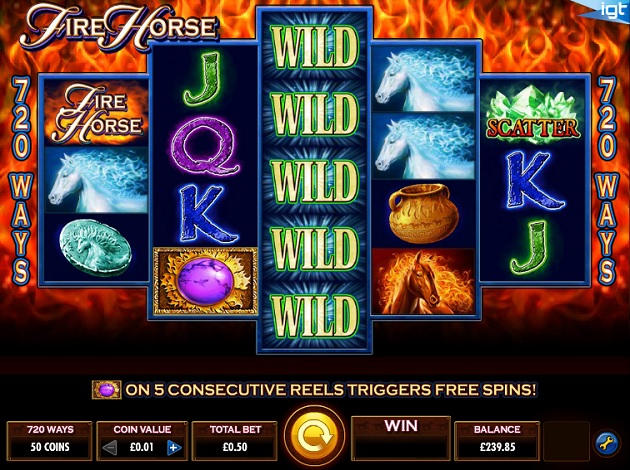
Task: Click the white horse symbol on first reel
Action: (x=96, y=180)
